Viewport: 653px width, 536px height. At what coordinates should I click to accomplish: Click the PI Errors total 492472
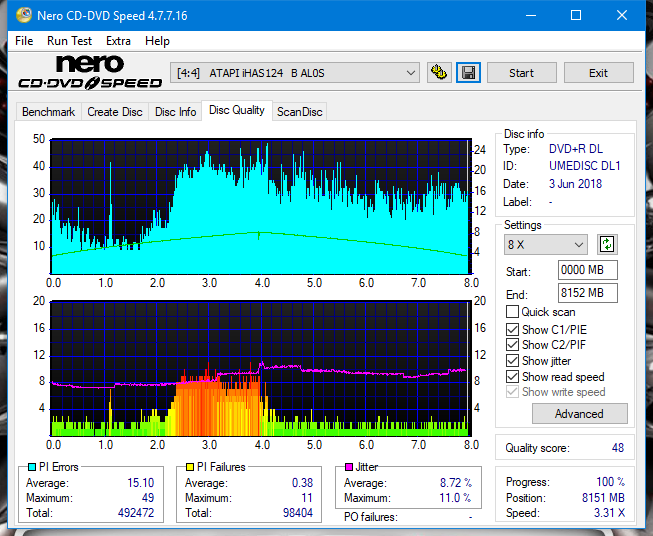[x=136, y=513]
